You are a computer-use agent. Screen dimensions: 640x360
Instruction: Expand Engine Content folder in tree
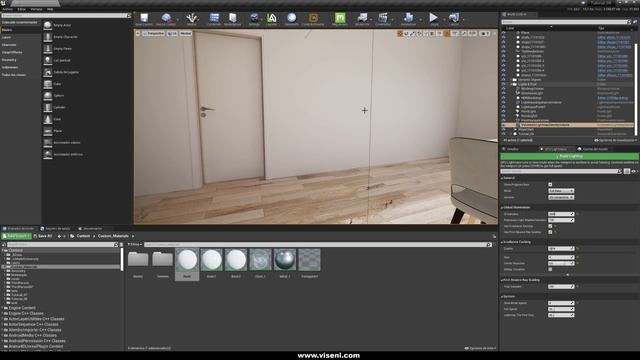pyautogui.click(x=2, y=308)
